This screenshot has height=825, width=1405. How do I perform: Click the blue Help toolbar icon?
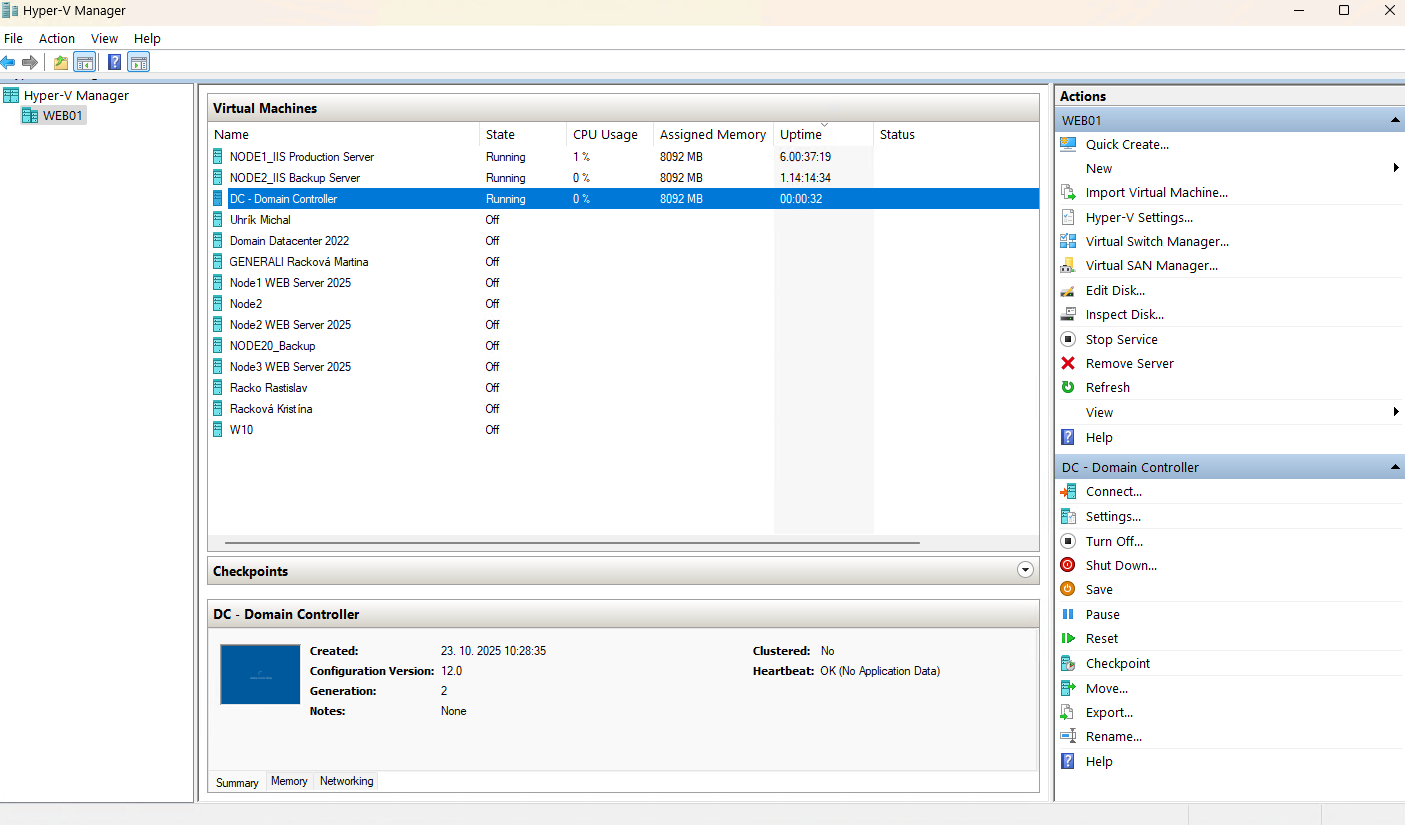114,62
